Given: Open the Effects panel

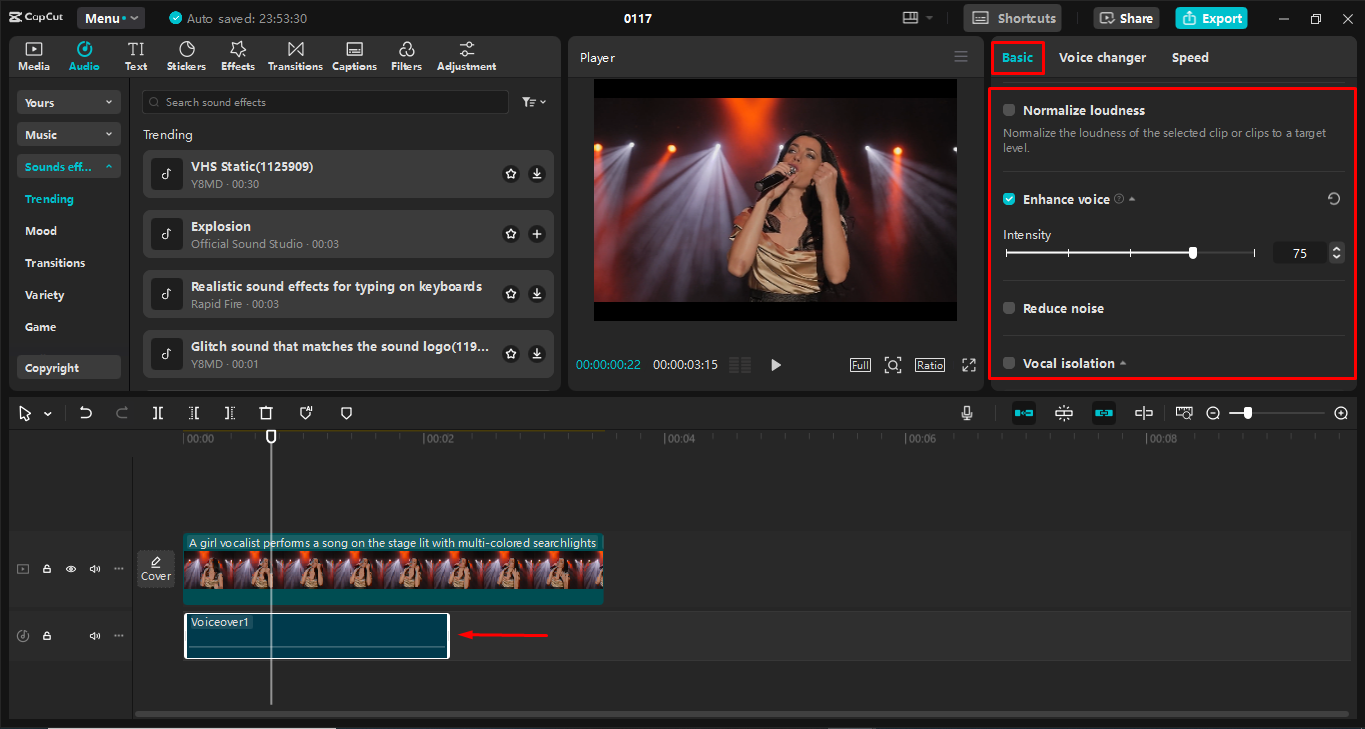Looking at the screenshot, I should pyautogui.click(x=238, y=56).
